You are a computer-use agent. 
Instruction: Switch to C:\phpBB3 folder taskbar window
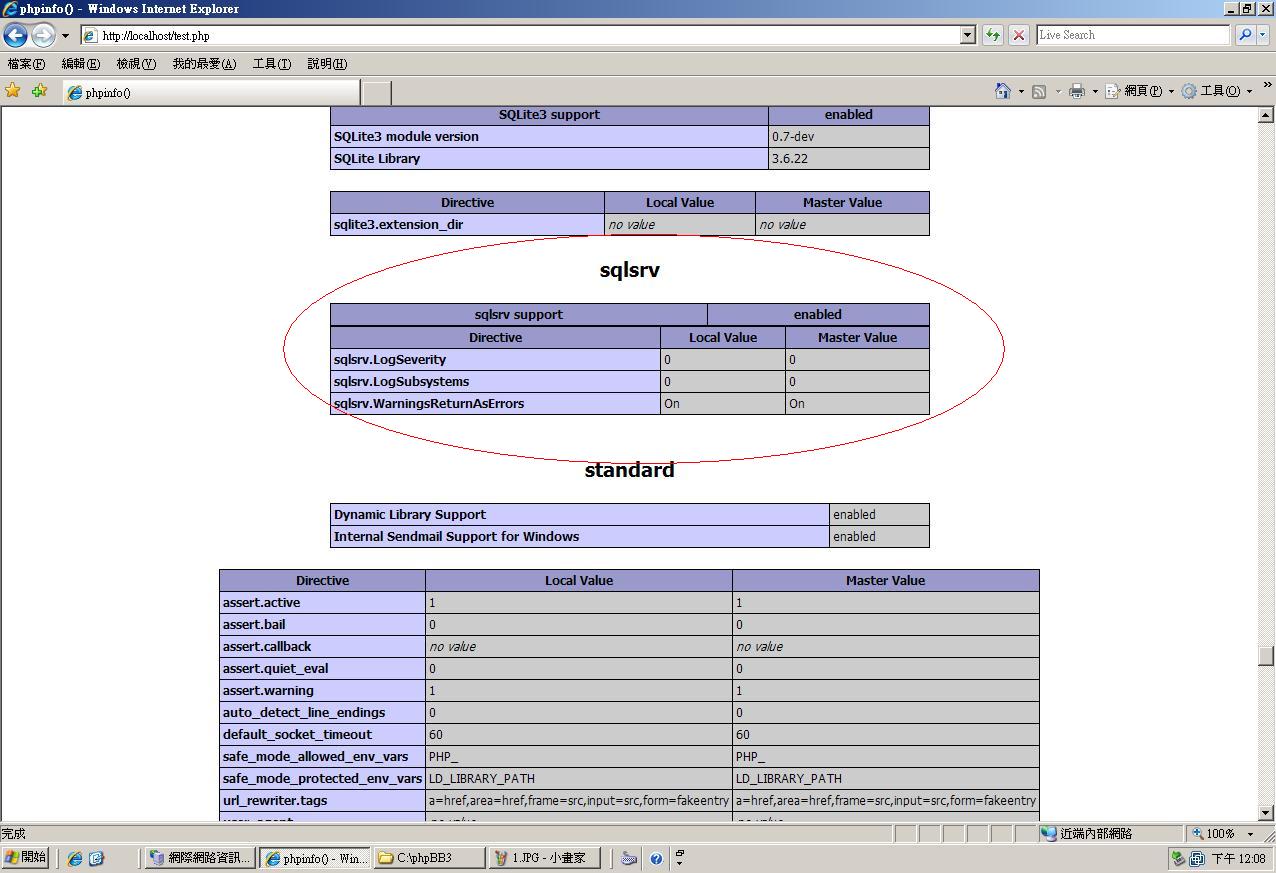429,858
